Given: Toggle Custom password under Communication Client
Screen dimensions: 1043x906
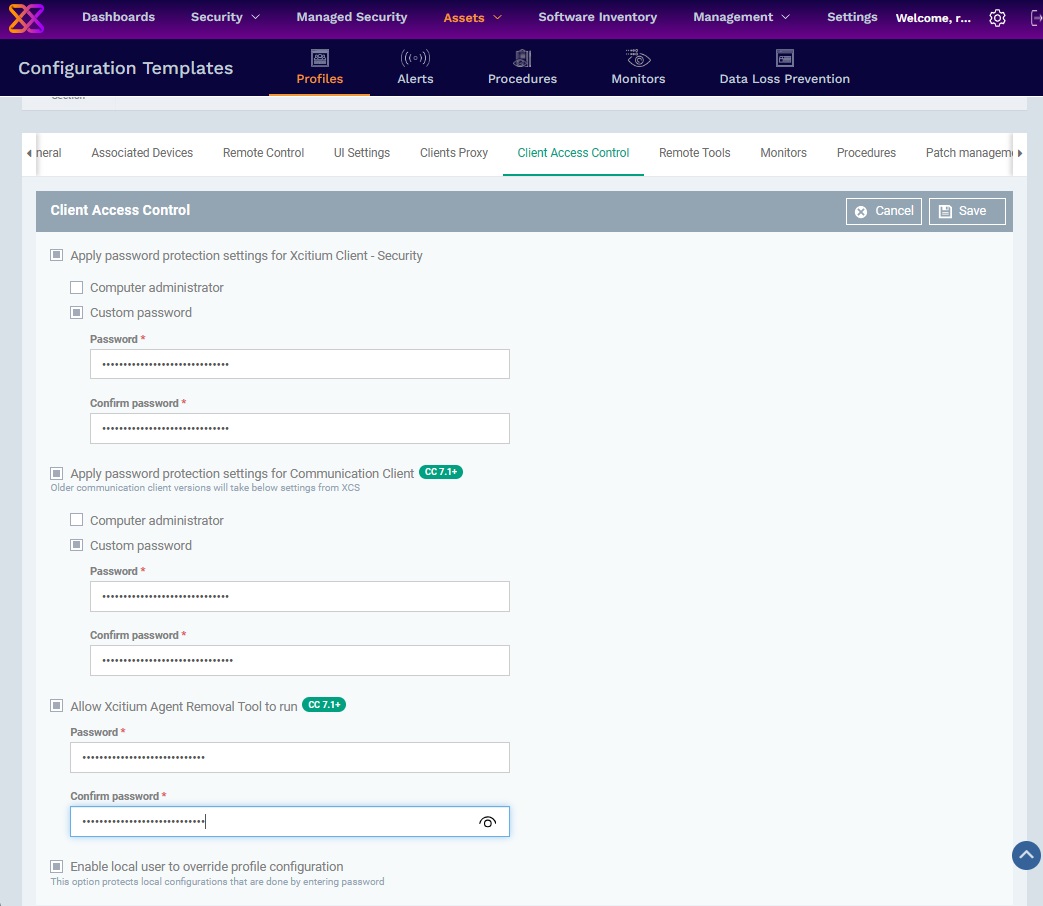Looking at the screenshot, I should pyautogui.click(x=76, y=545).
